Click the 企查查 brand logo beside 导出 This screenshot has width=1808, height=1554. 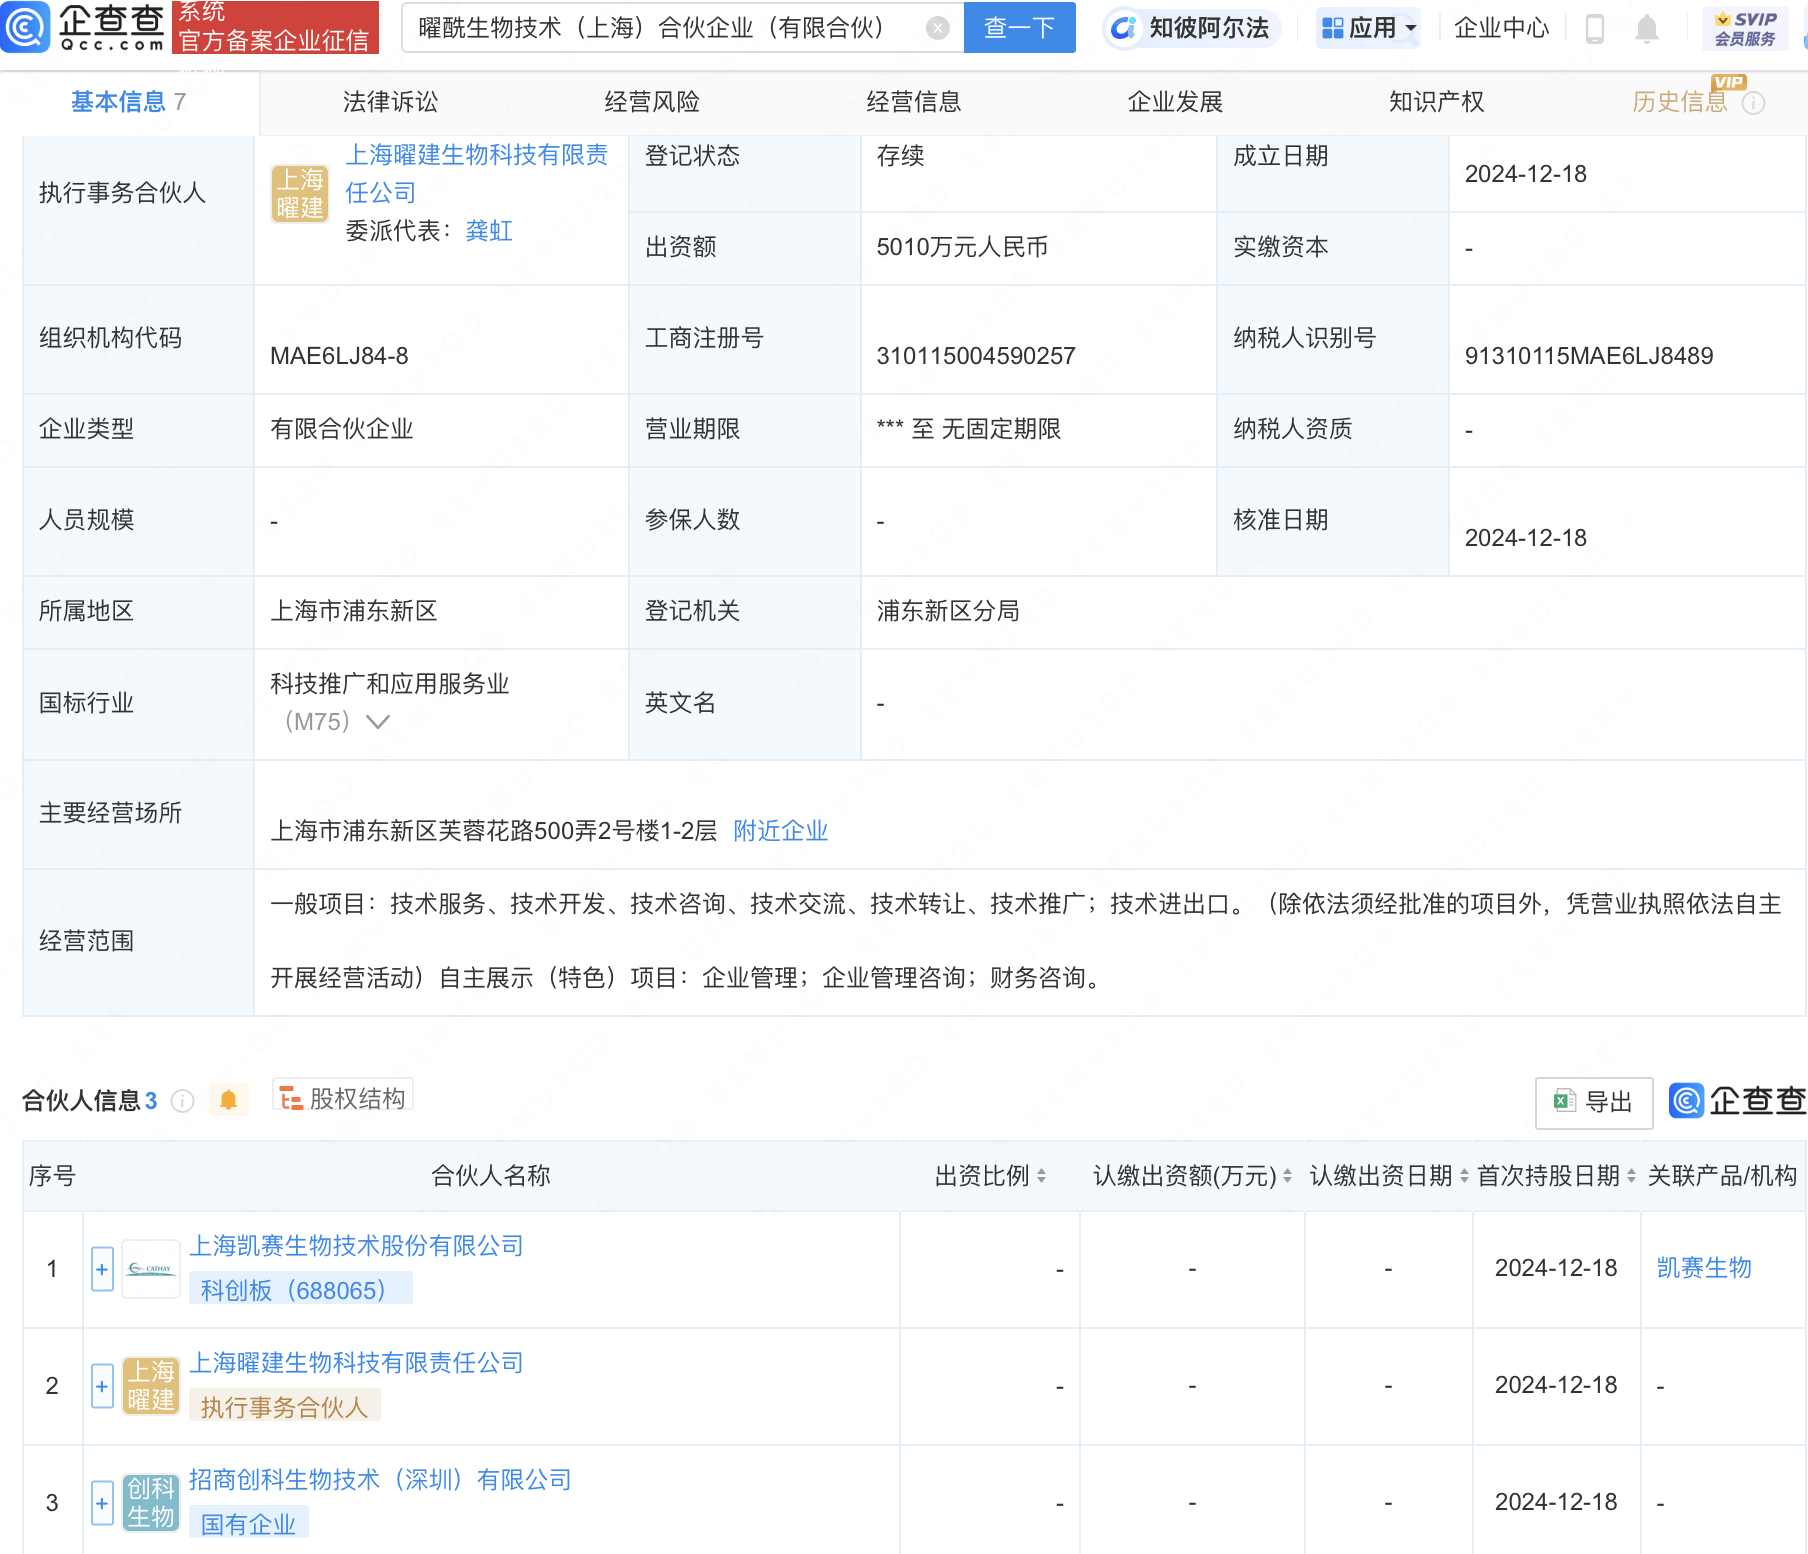pyautogui.click(x=1737, y=1101)
